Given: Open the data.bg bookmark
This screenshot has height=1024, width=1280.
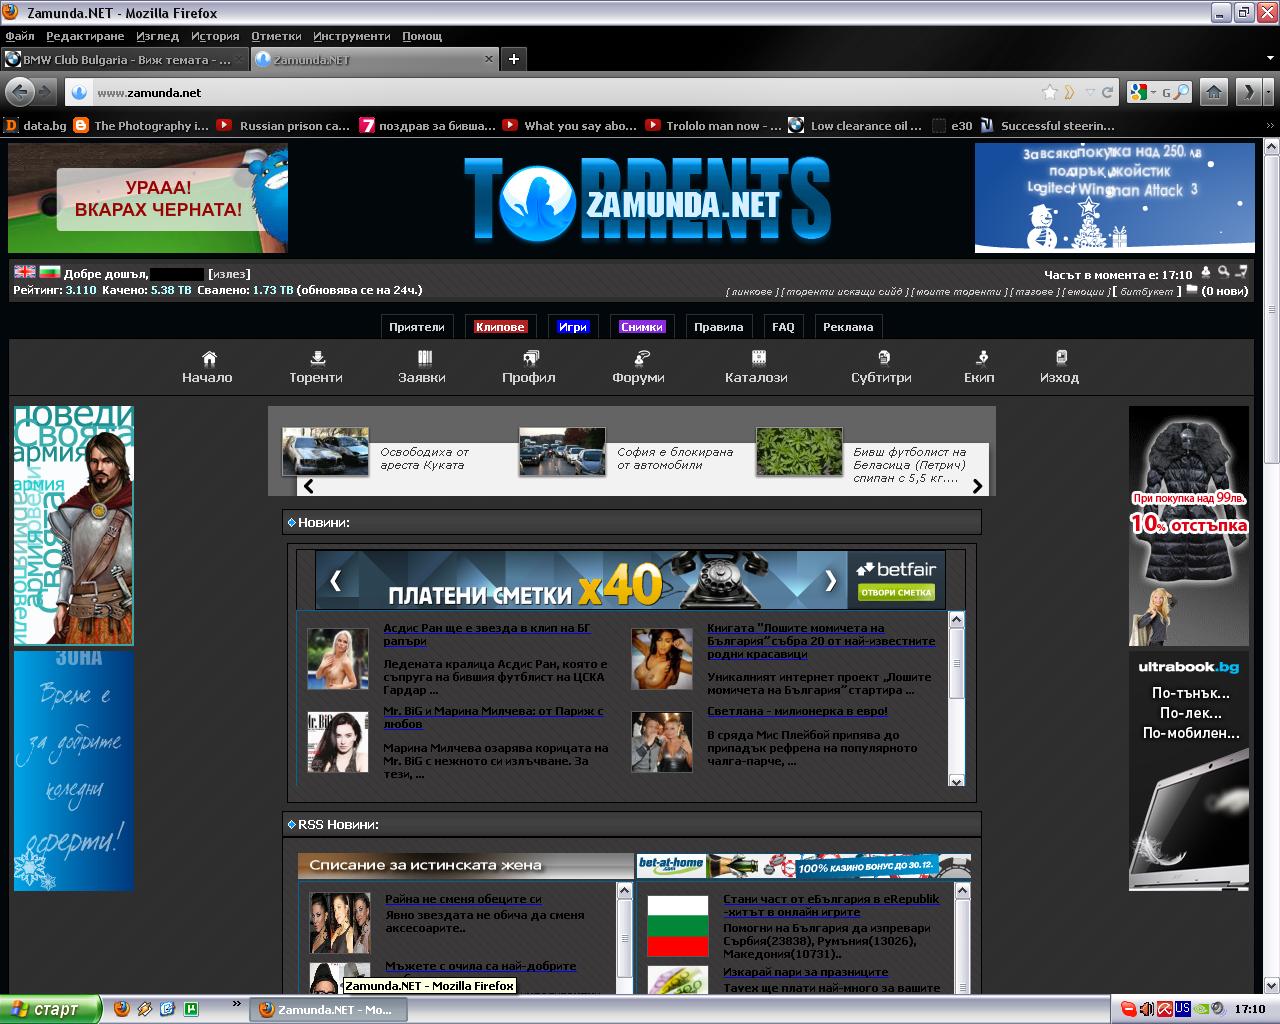Looking at the screenshot, I should tap(35, 125).
